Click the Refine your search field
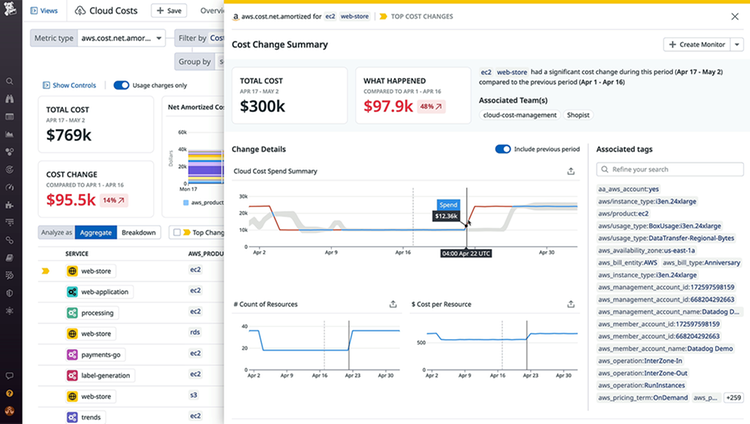The height and width of the screenshot is (424, 750). click(x=670, y=169)
